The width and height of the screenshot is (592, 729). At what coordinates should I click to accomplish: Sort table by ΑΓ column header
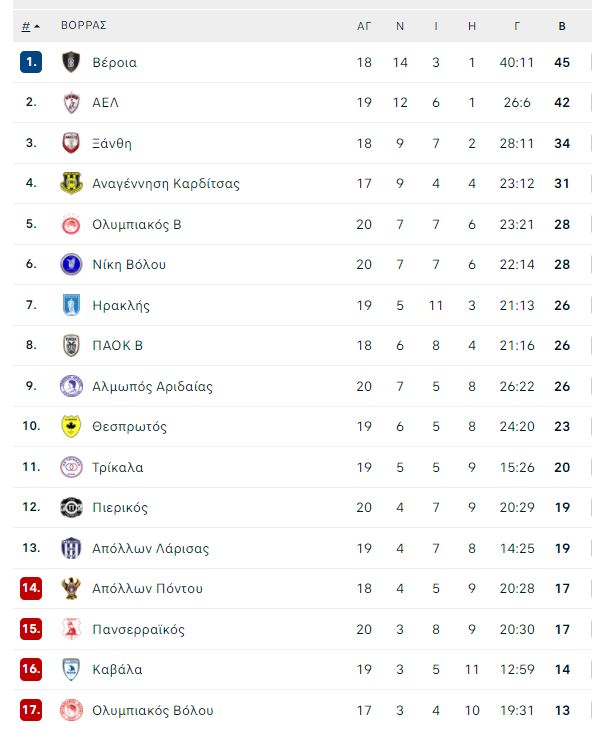click(364, 26)
